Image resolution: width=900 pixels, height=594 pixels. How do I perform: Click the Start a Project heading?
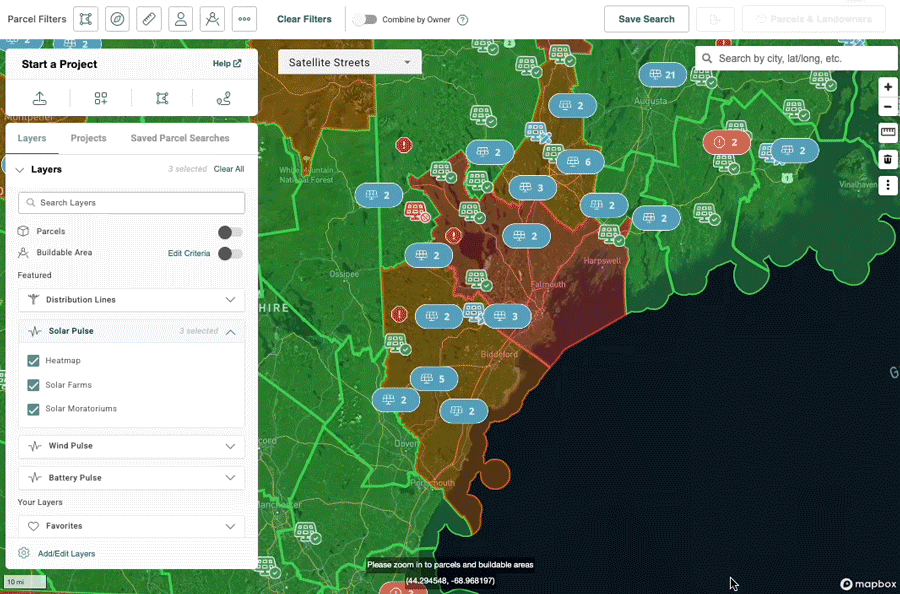60,64
